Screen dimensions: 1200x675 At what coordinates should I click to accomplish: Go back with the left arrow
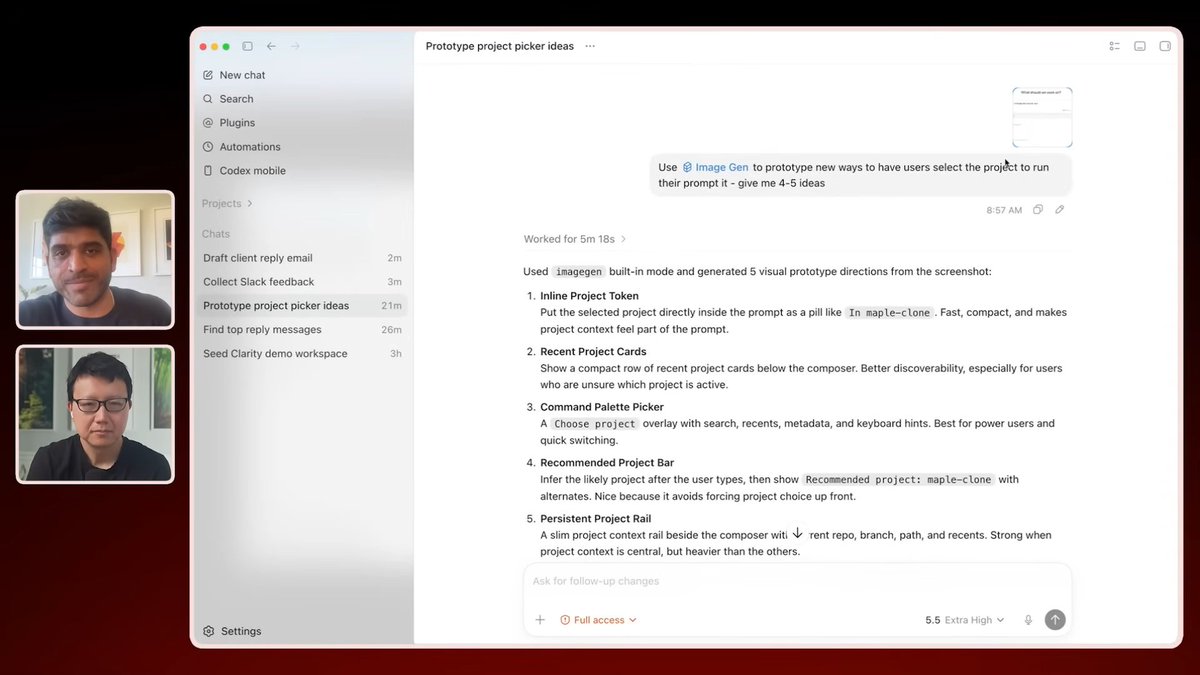click(271, 46)
